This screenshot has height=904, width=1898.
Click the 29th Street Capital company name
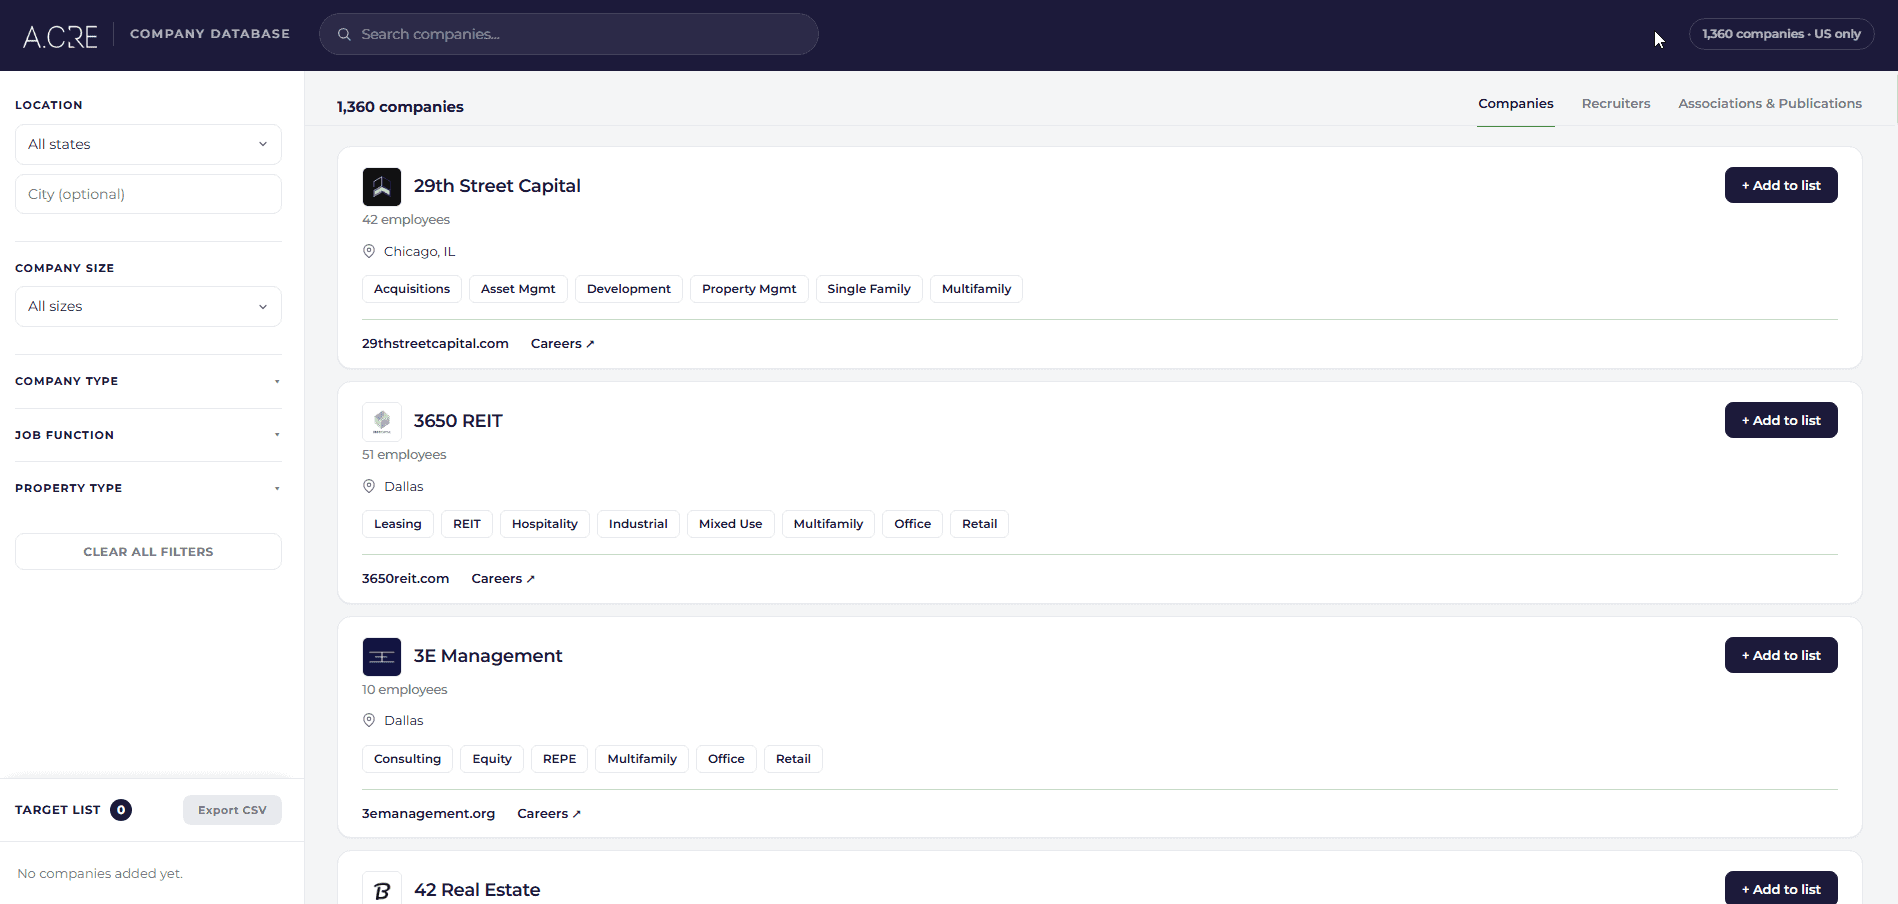pyautogui.click(x=497, y=186)
